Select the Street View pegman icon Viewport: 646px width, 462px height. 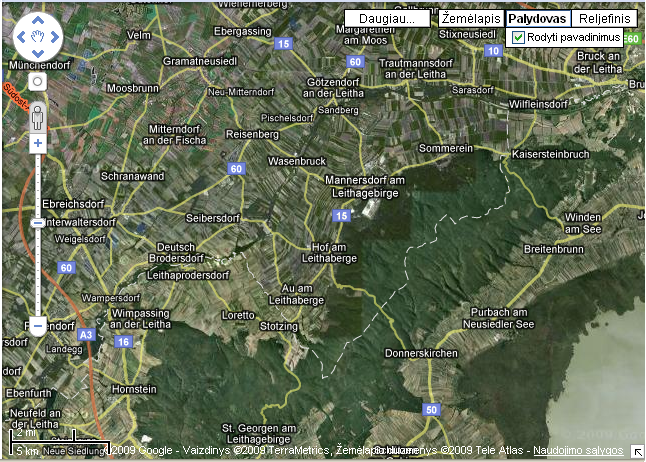click(x=37, y=117)
